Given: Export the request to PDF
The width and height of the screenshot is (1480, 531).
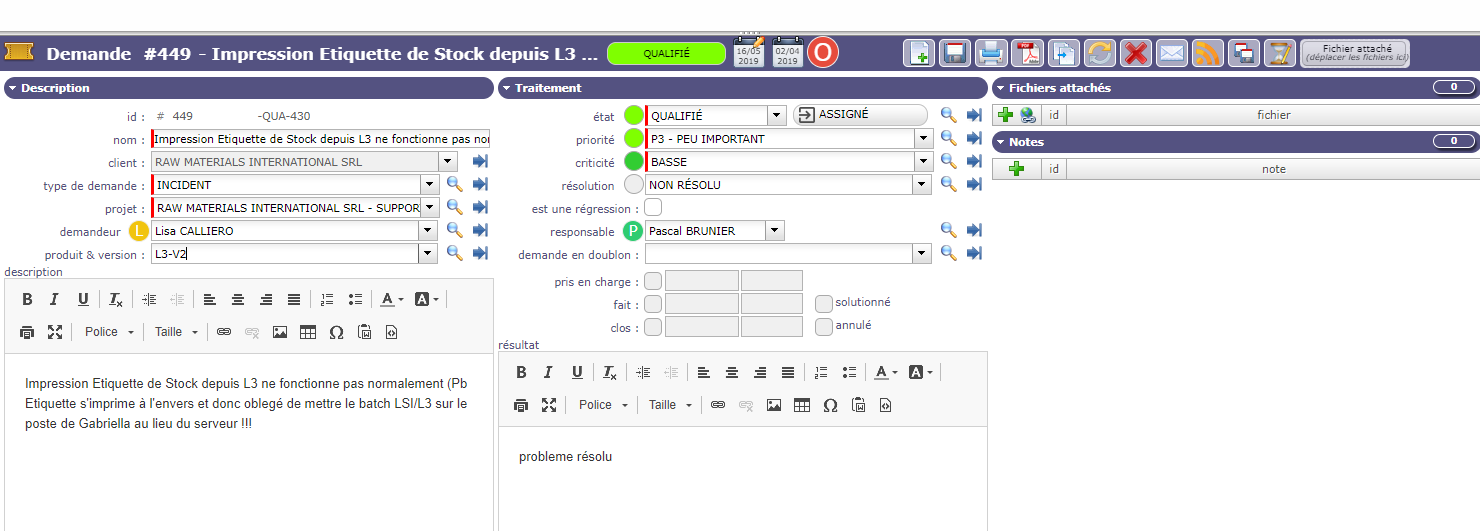Looking at the screenshot, I should [x=1027, y=53].
